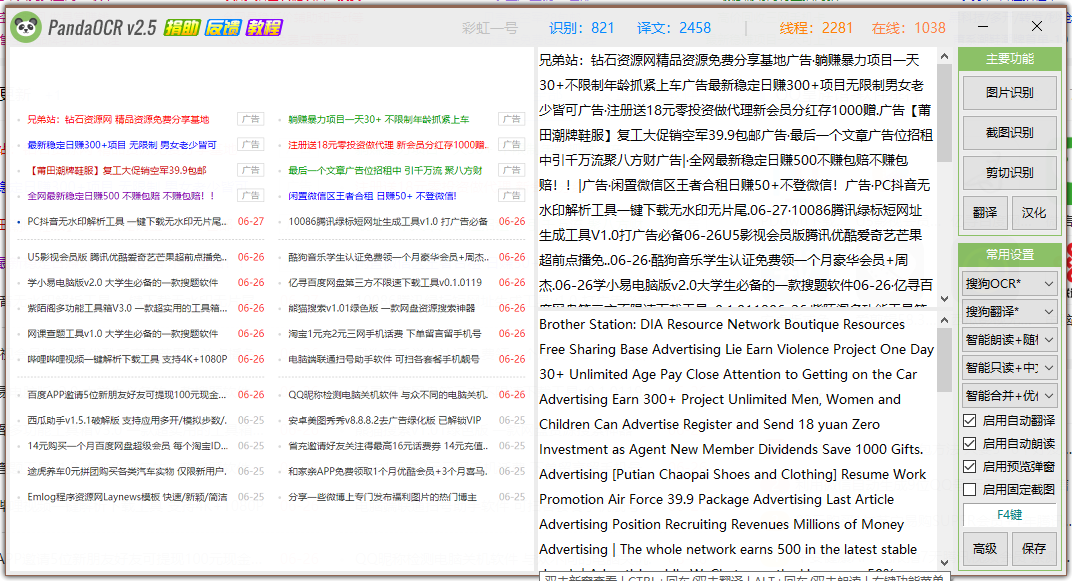
Task: Click the 广告 tag beside 最后一个文章广告位招租
Action: click(511, 170)
